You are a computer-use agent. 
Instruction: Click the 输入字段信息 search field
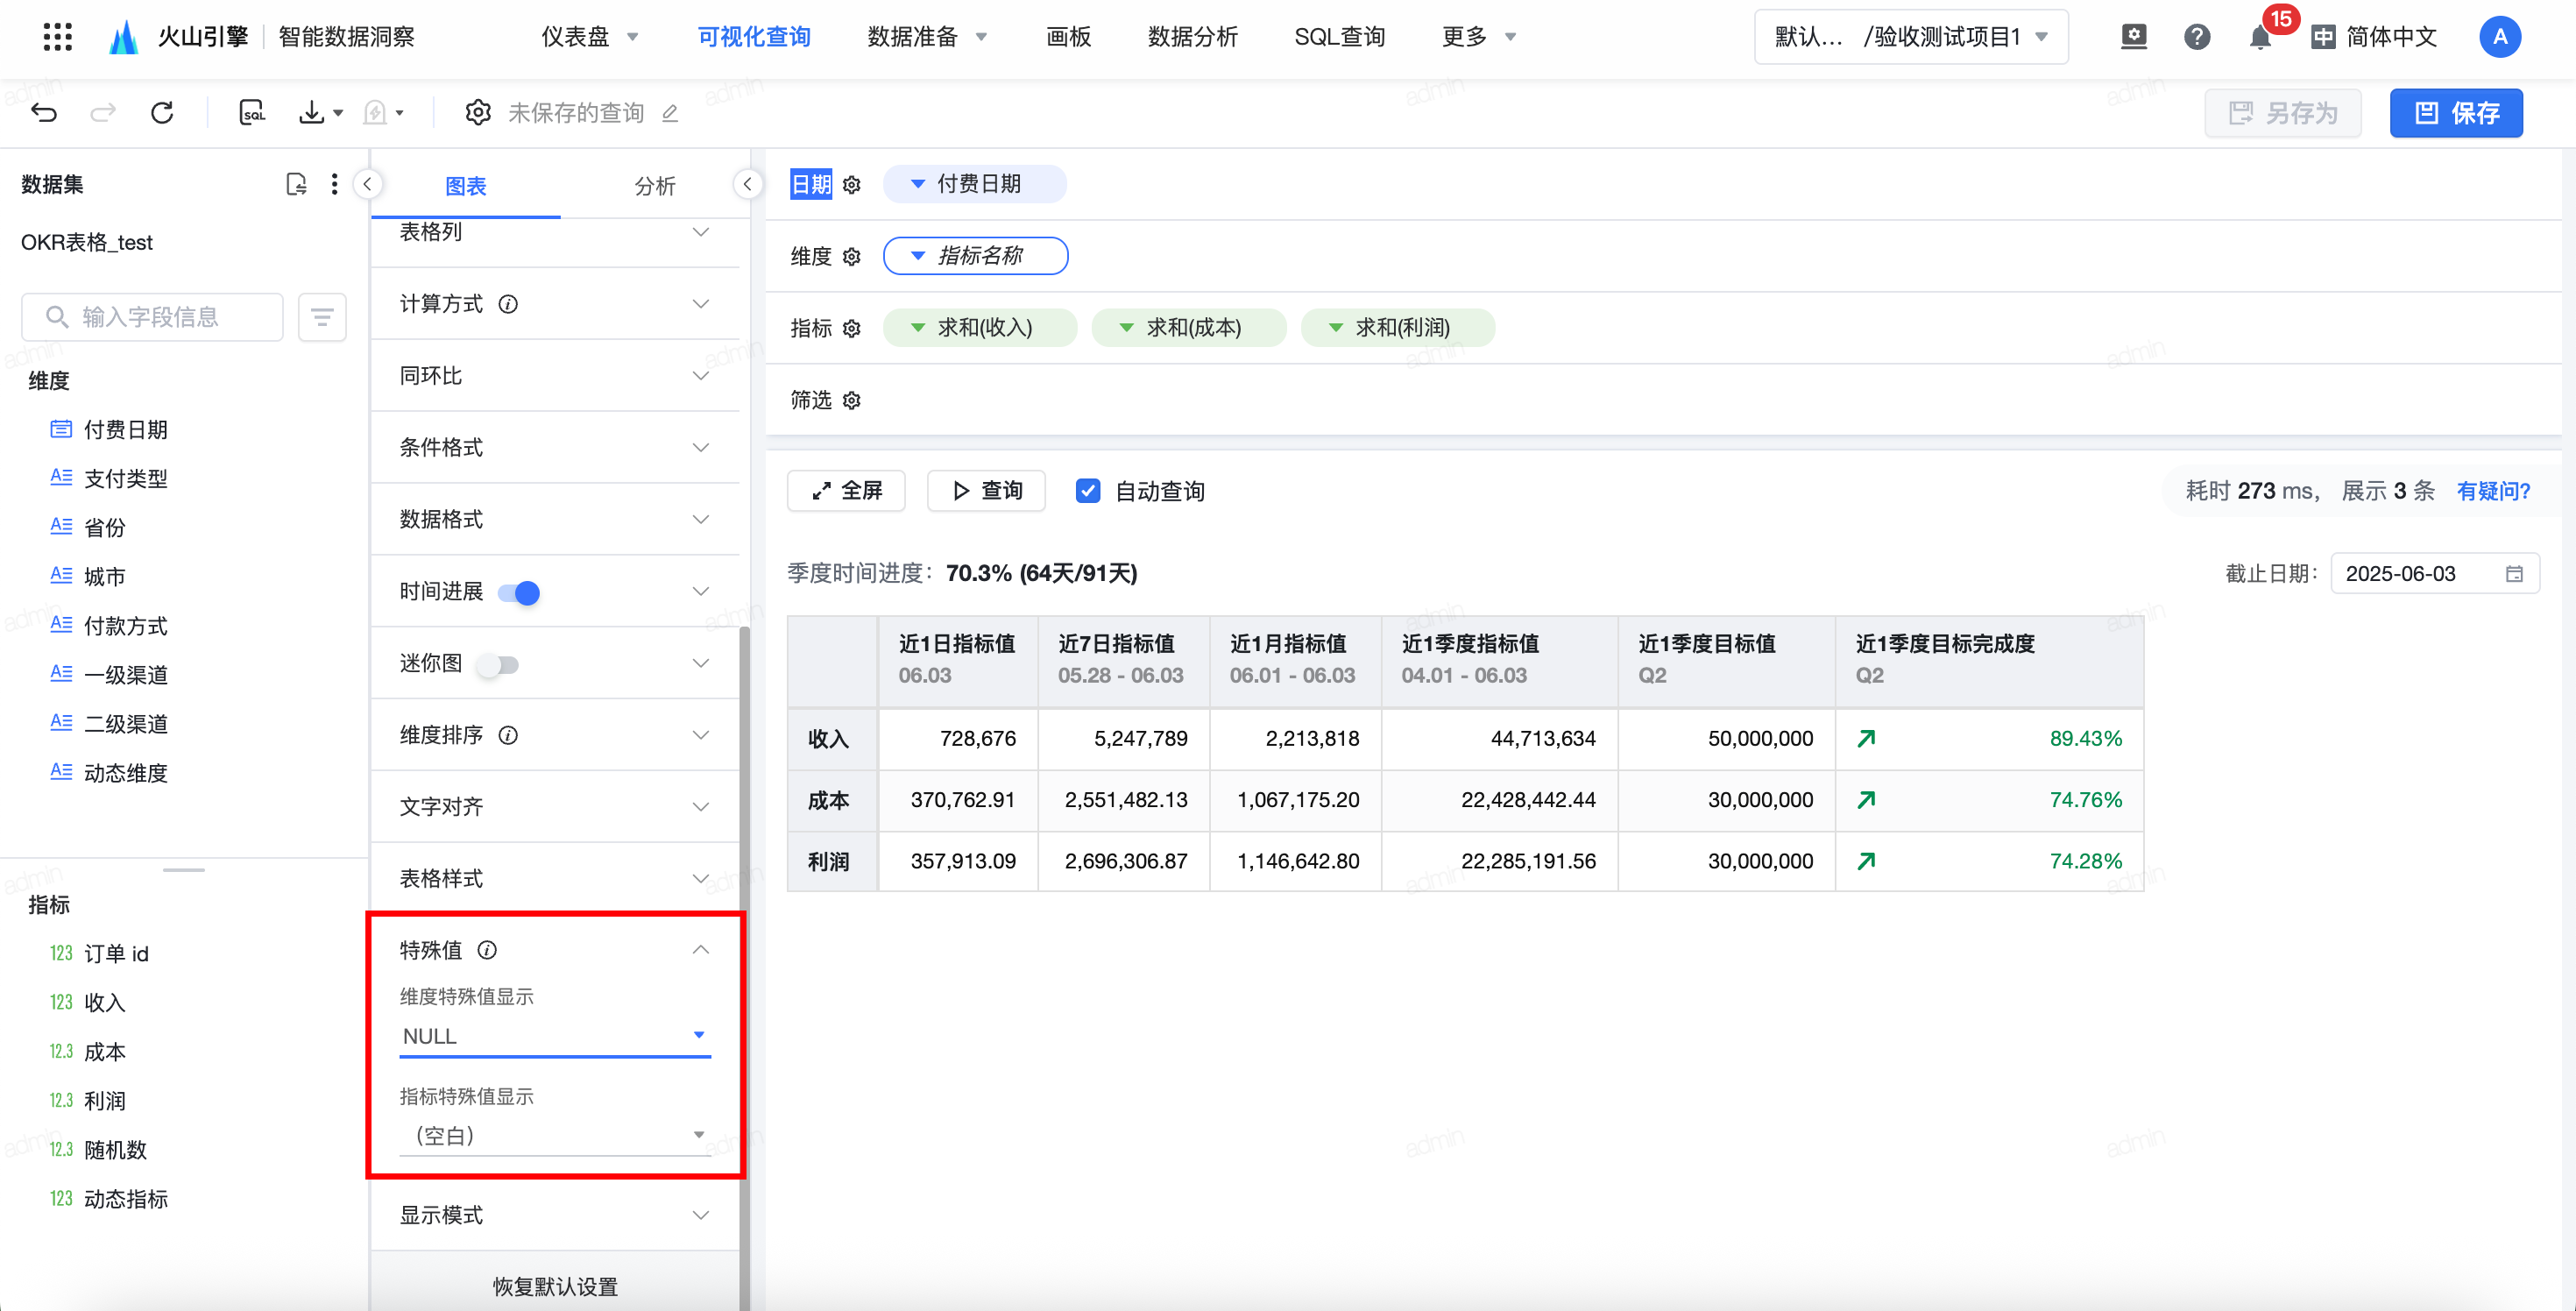coord(152,317)
